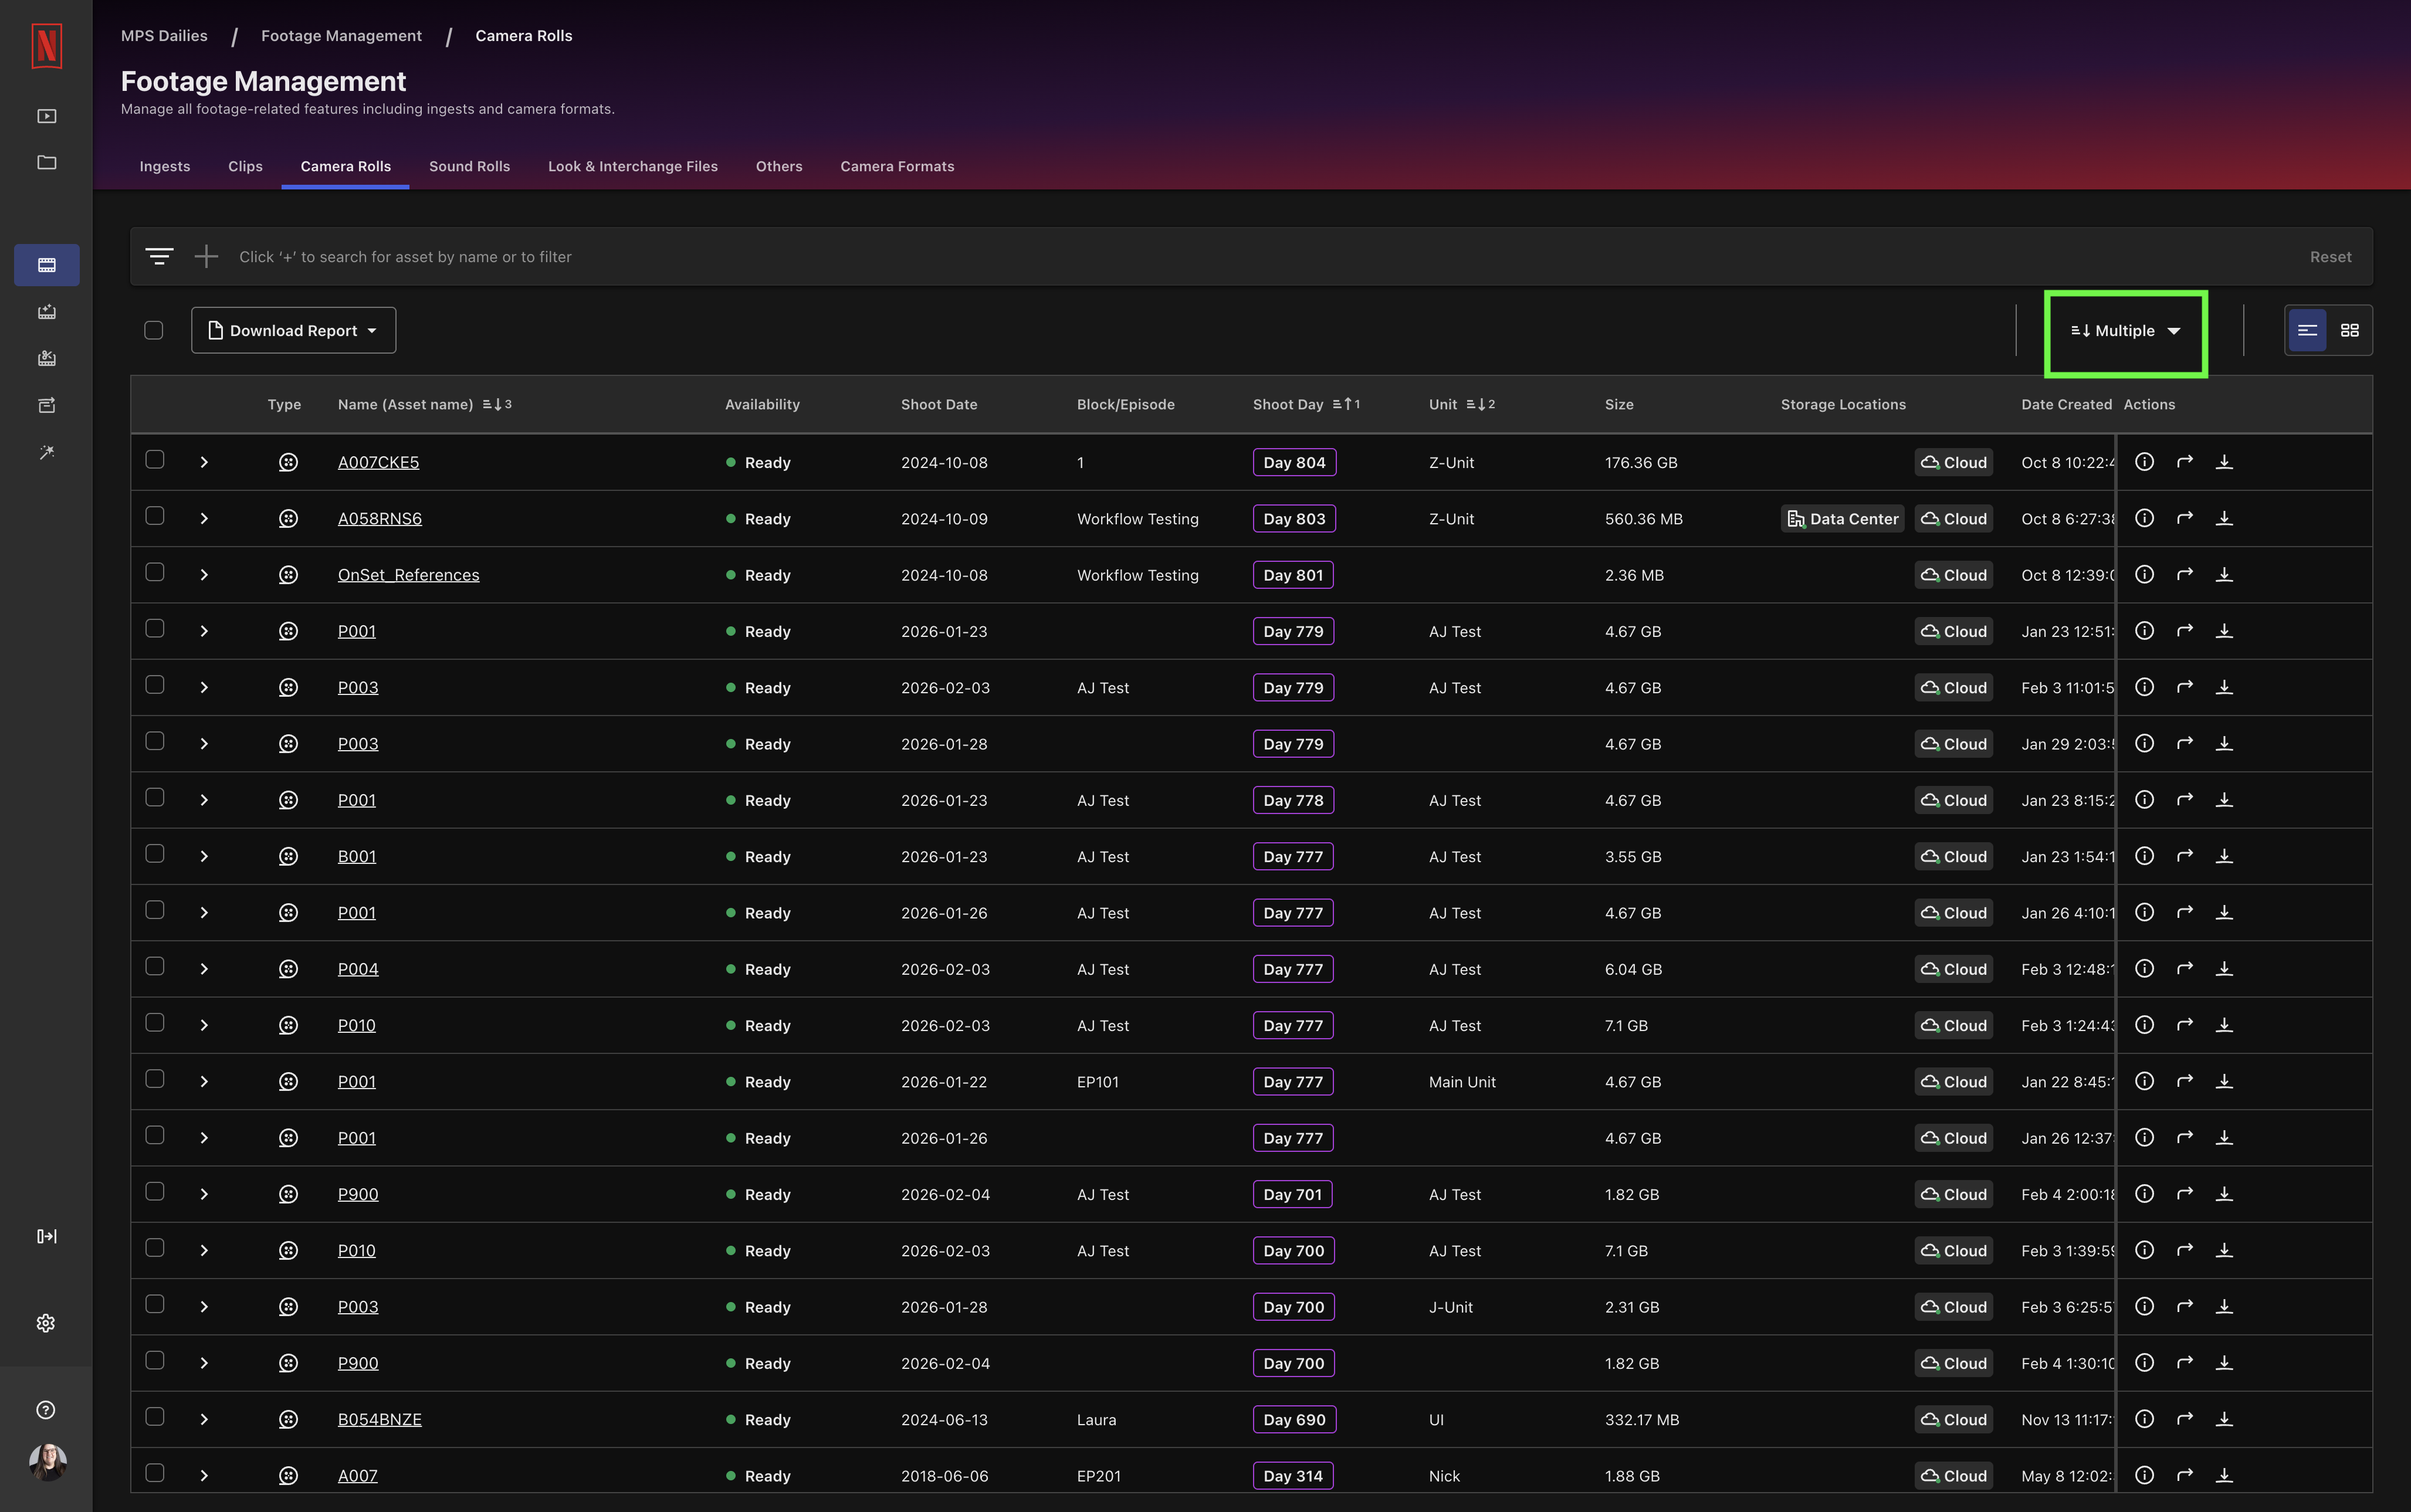Switch to the Sound Rolls tab

point(469,166)
